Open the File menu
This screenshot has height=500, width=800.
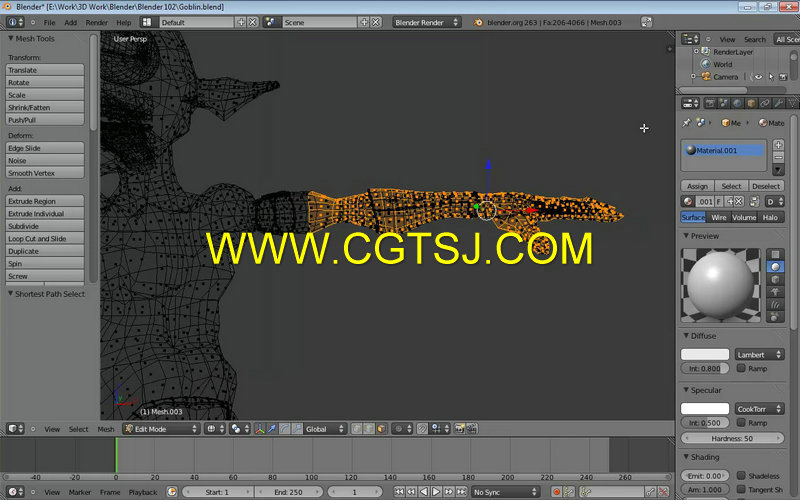pos(49,22)
